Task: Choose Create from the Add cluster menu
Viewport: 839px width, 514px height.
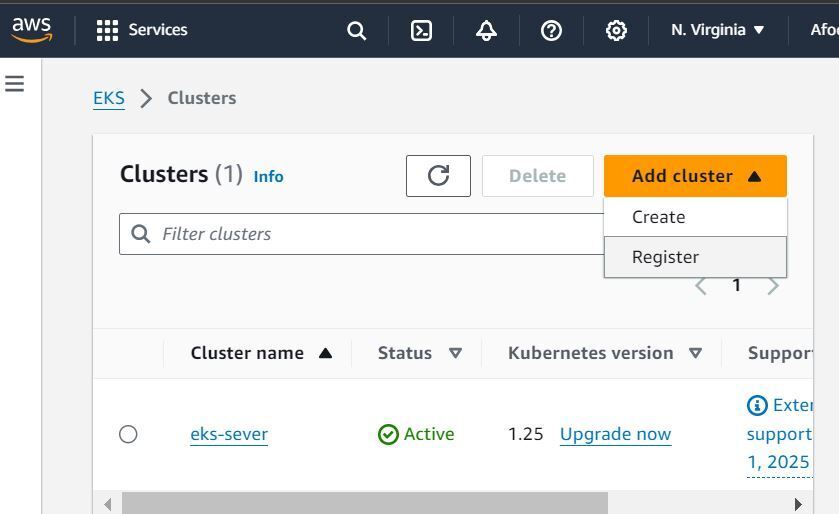Action: [658, 217]
